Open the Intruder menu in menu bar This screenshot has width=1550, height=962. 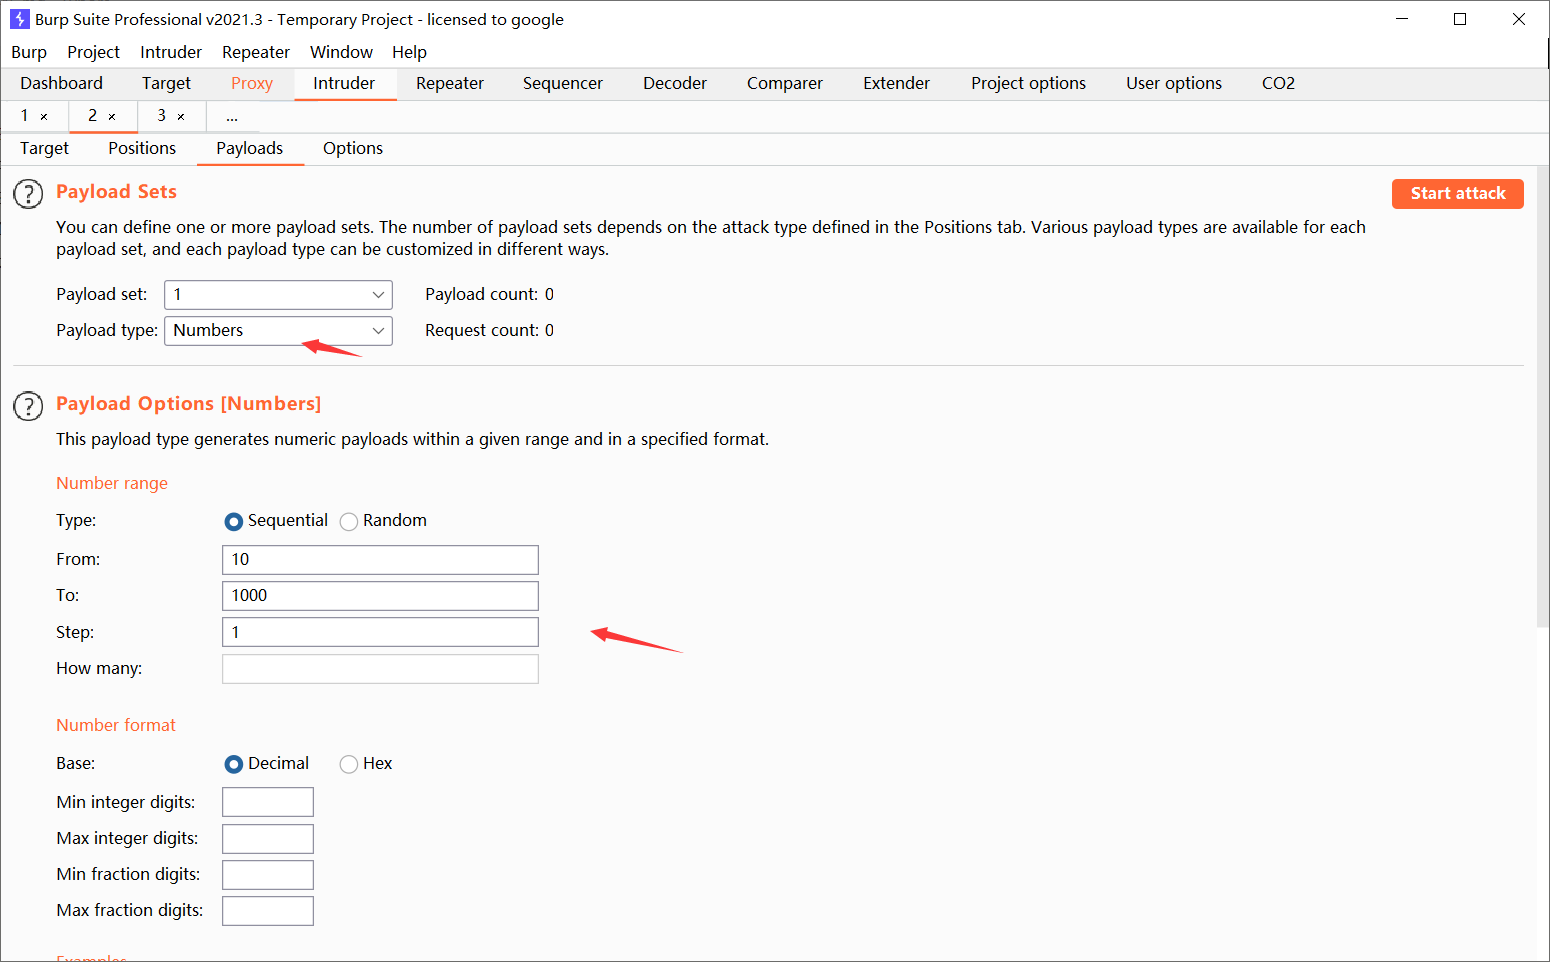point(171,52)
